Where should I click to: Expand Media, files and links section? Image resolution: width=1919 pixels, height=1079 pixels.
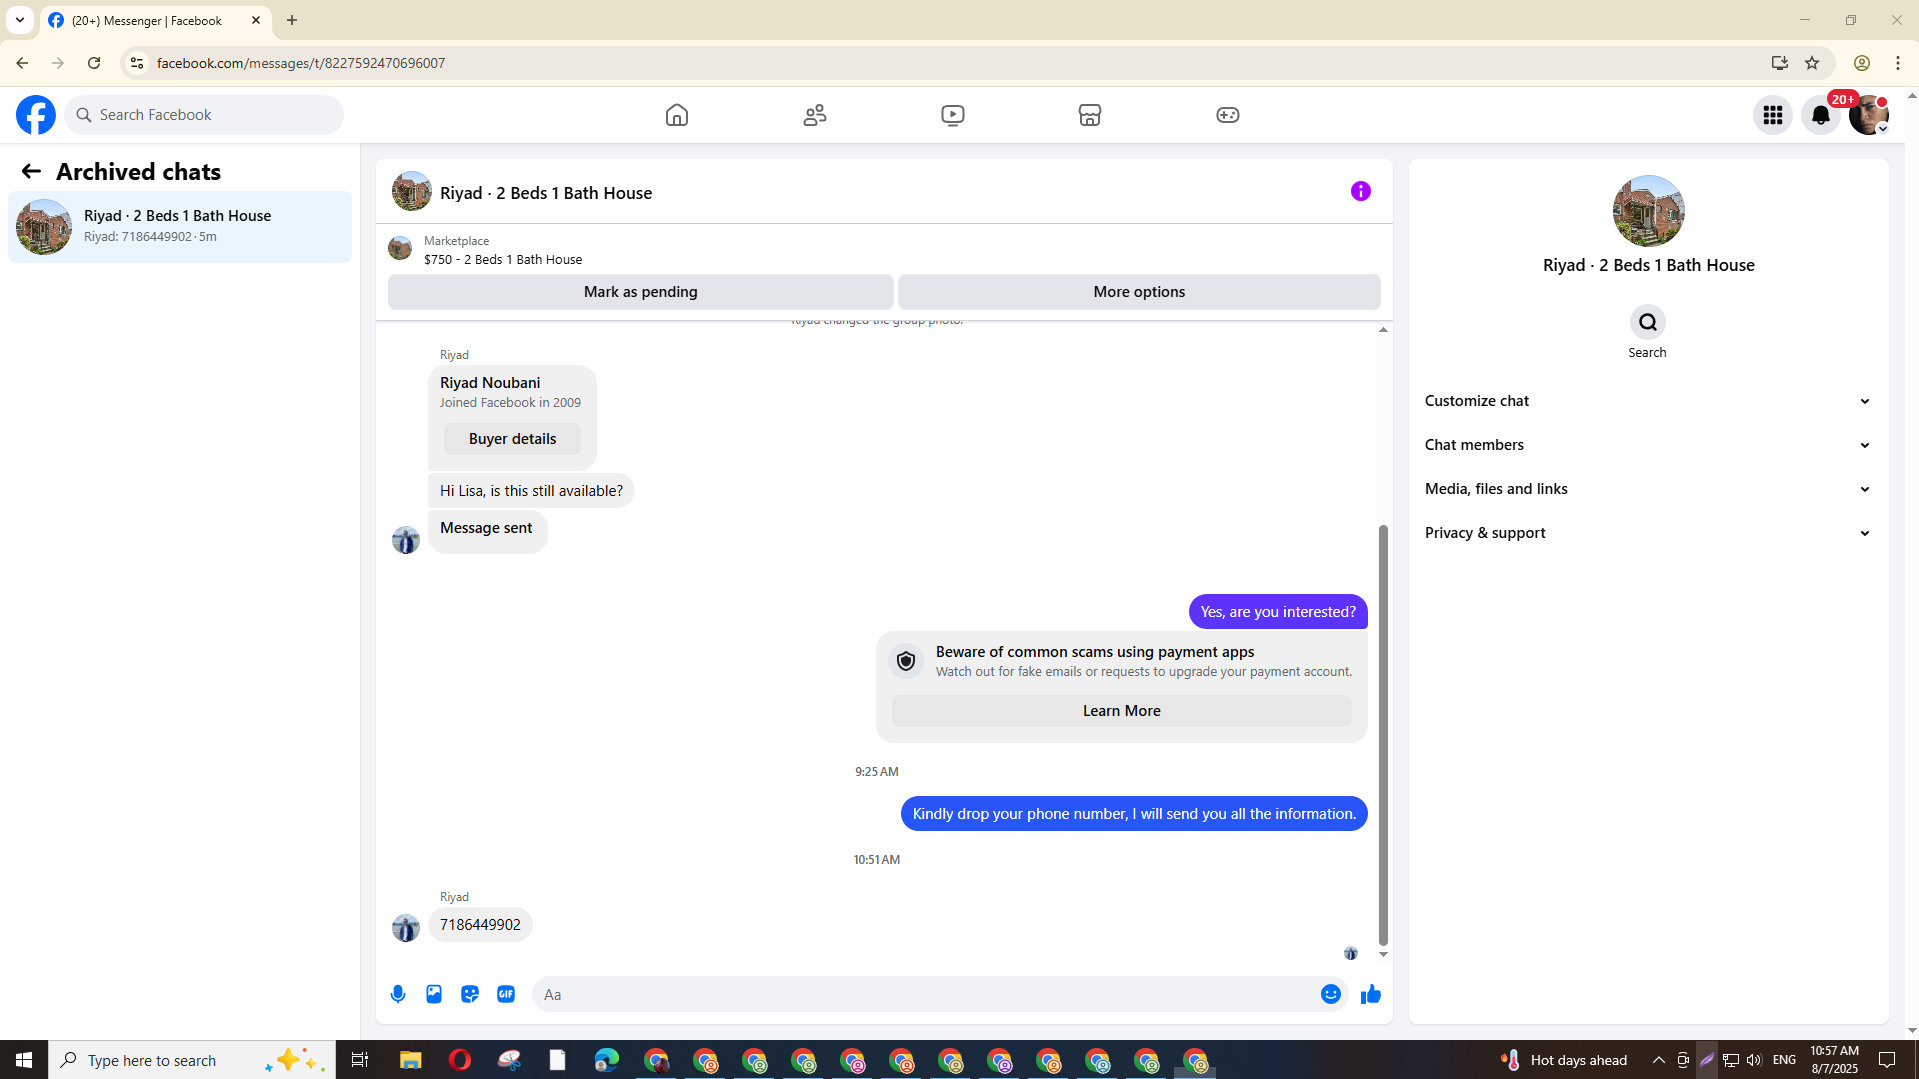1648,489
